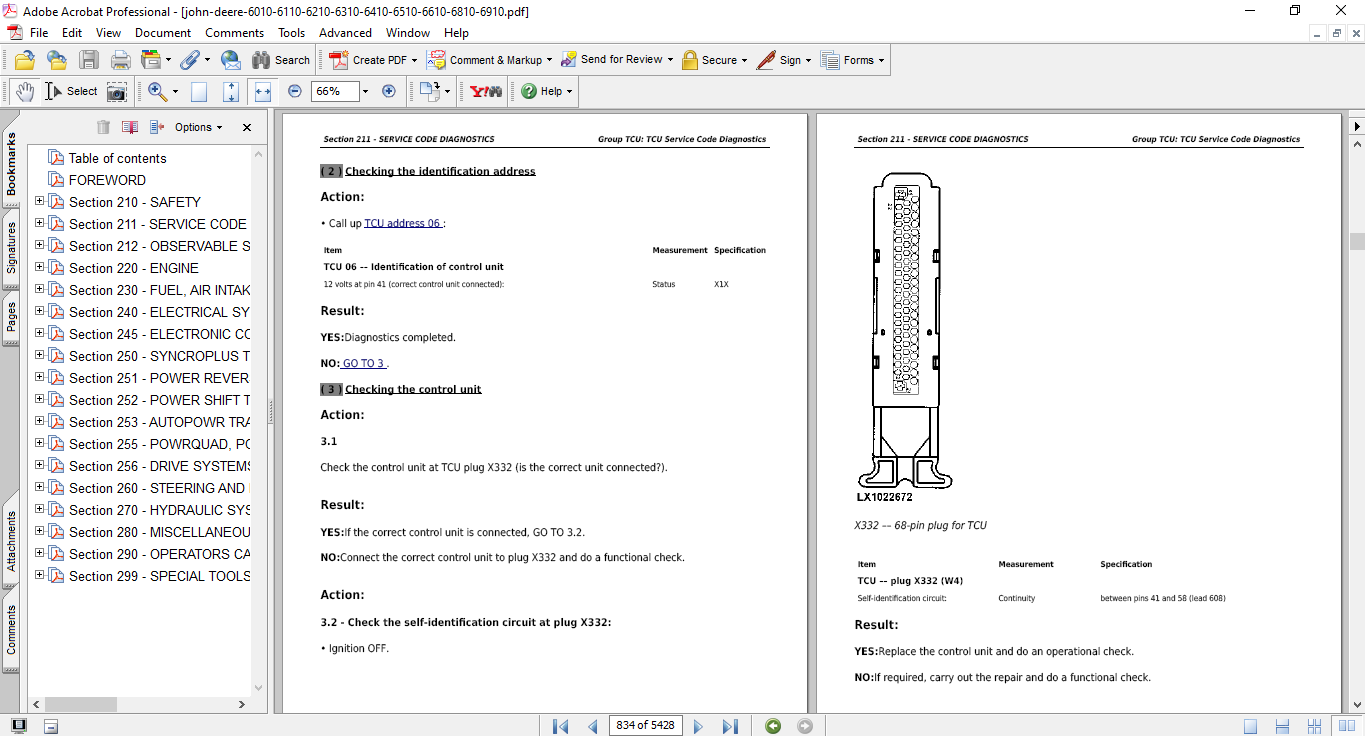
Task: Select the Hand tool
Action: pos(24,91)
